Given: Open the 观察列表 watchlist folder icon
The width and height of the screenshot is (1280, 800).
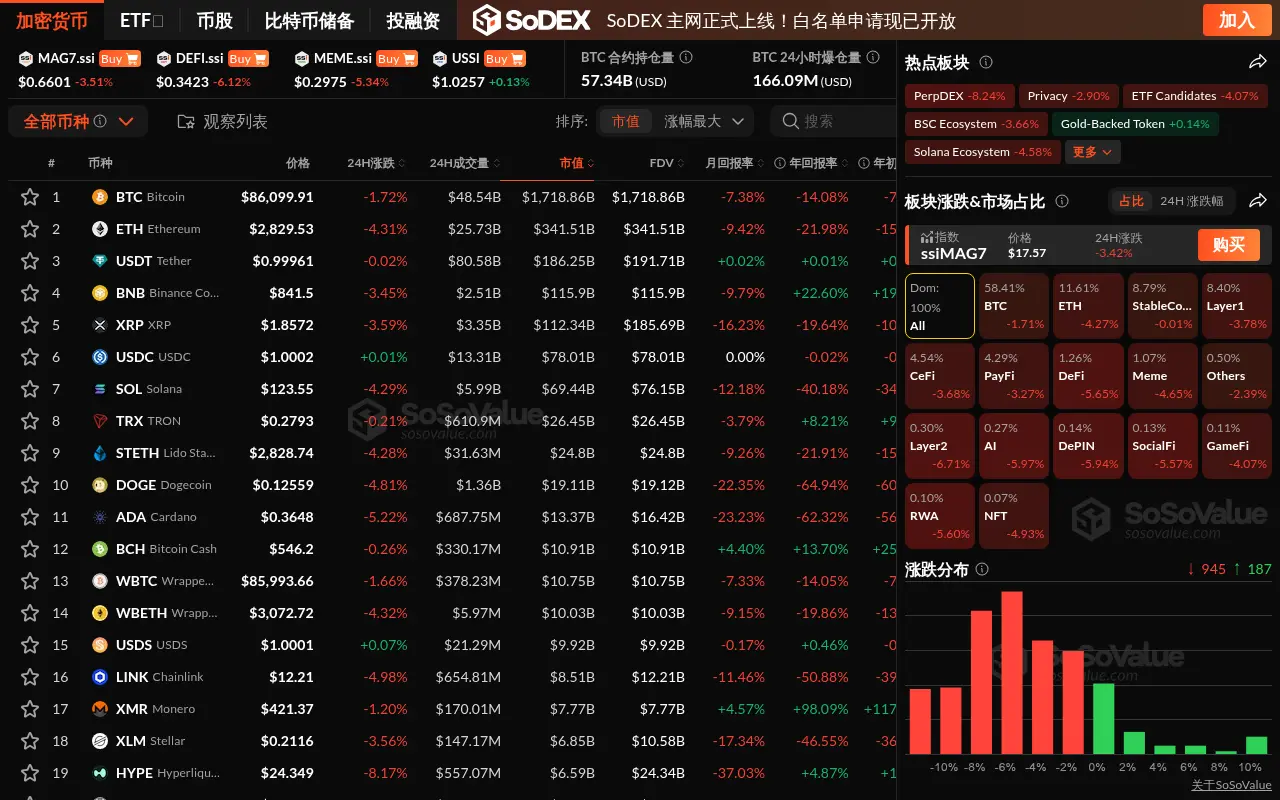Looking at the screenshot, I should 184,120.
